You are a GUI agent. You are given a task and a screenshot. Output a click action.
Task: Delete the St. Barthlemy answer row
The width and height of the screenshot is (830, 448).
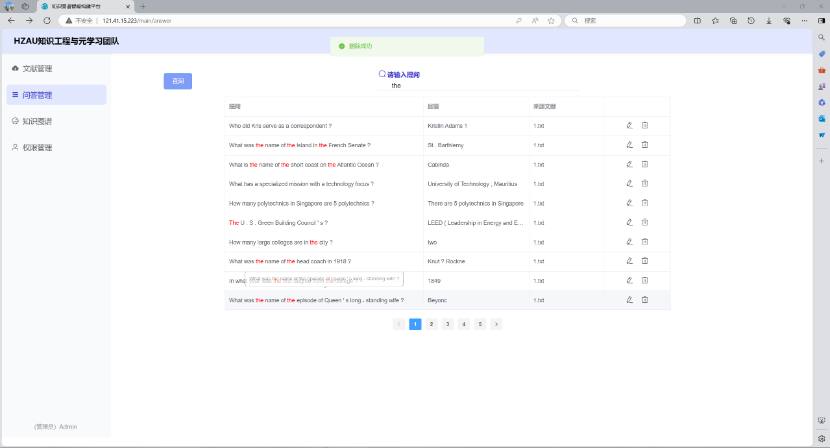pos(645,145)
